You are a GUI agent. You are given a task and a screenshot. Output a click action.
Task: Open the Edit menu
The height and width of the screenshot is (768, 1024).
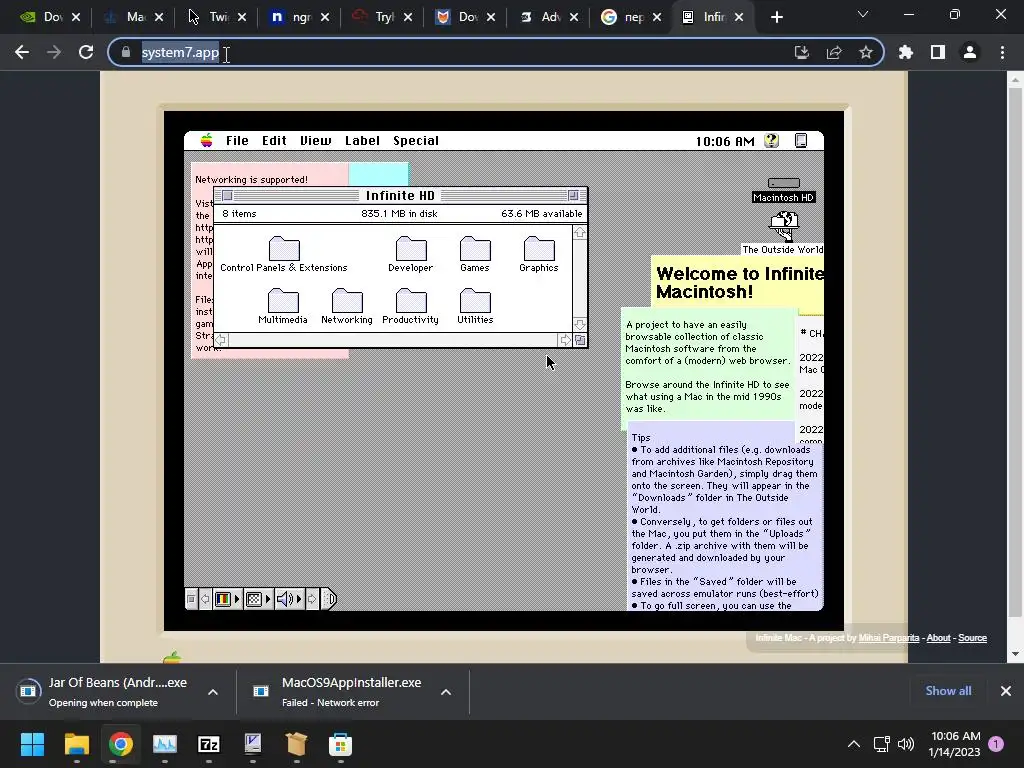[x=274, y=140]
